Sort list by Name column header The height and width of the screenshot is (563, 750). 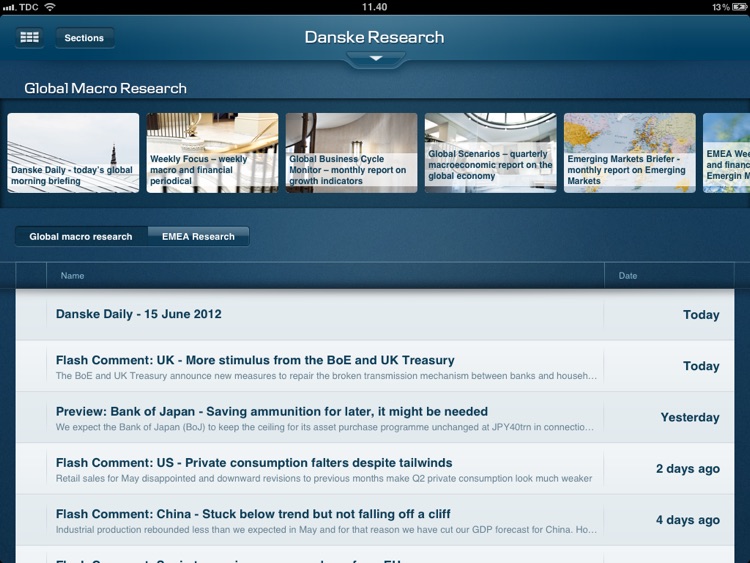(325, 276)
